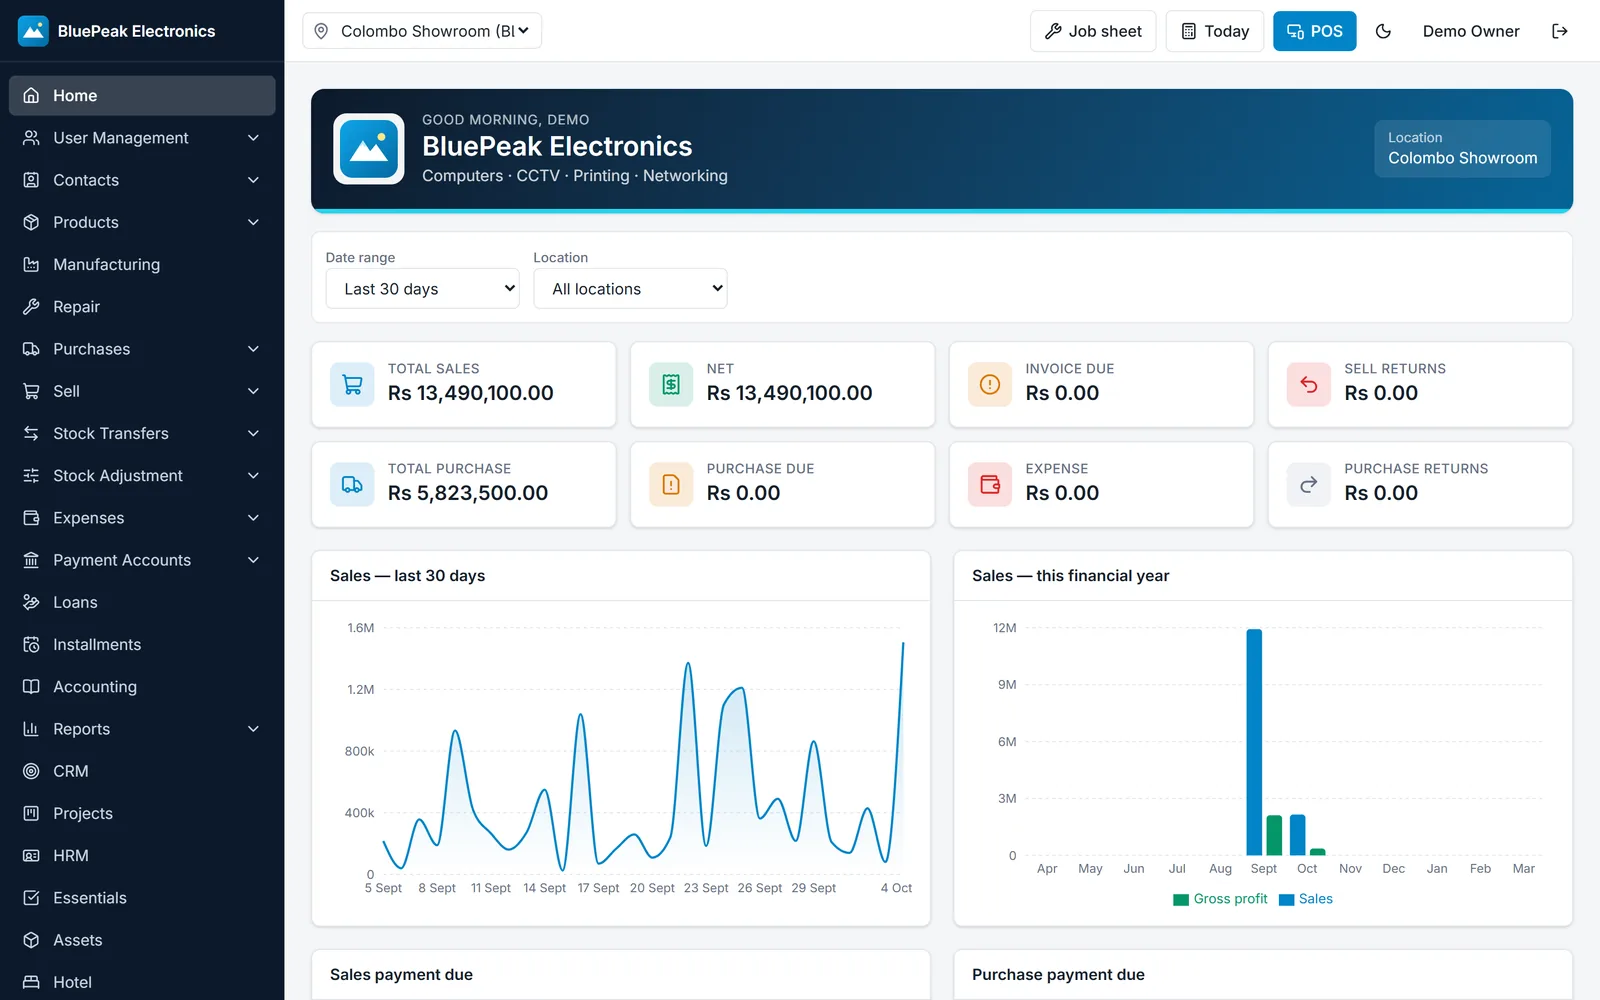1600x1000 pixels.
Task: Click the Purchase Returns arrow icon
Action: (1309, 485)
